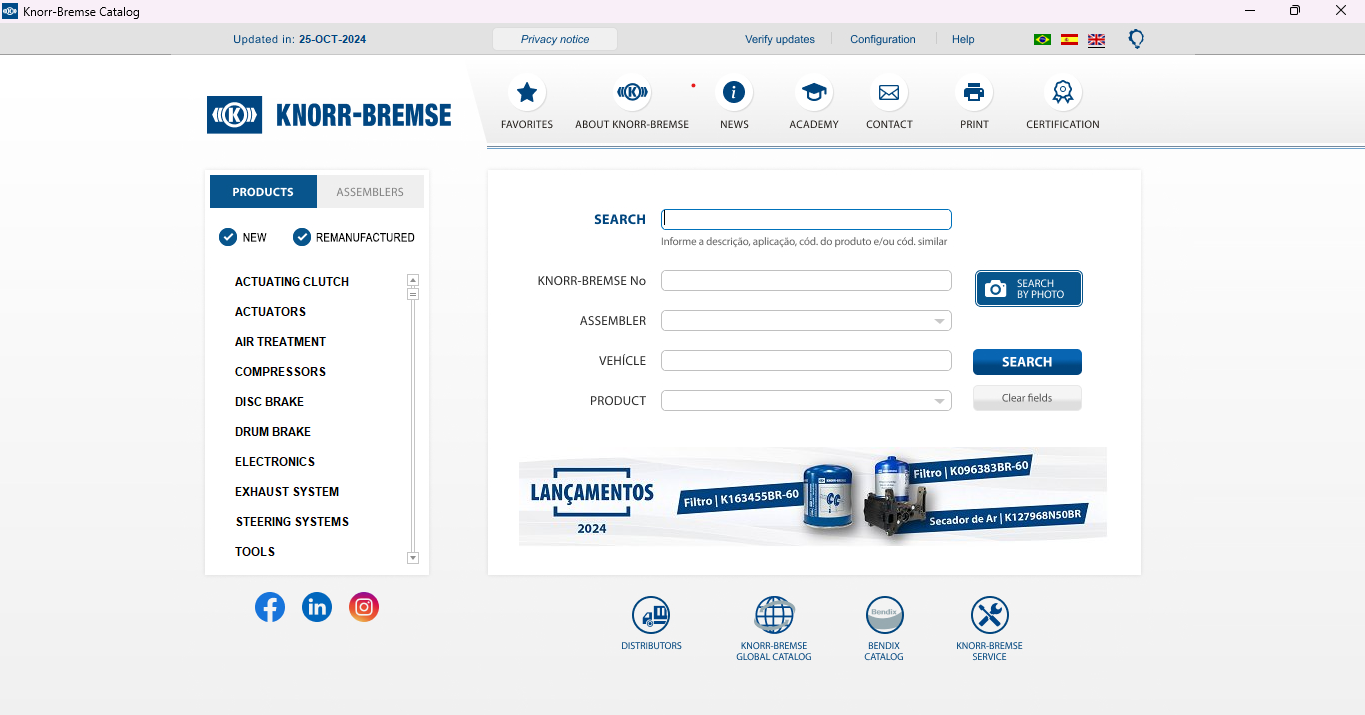
Task: Click product list scrollbar down arrow
Action: 413,558
